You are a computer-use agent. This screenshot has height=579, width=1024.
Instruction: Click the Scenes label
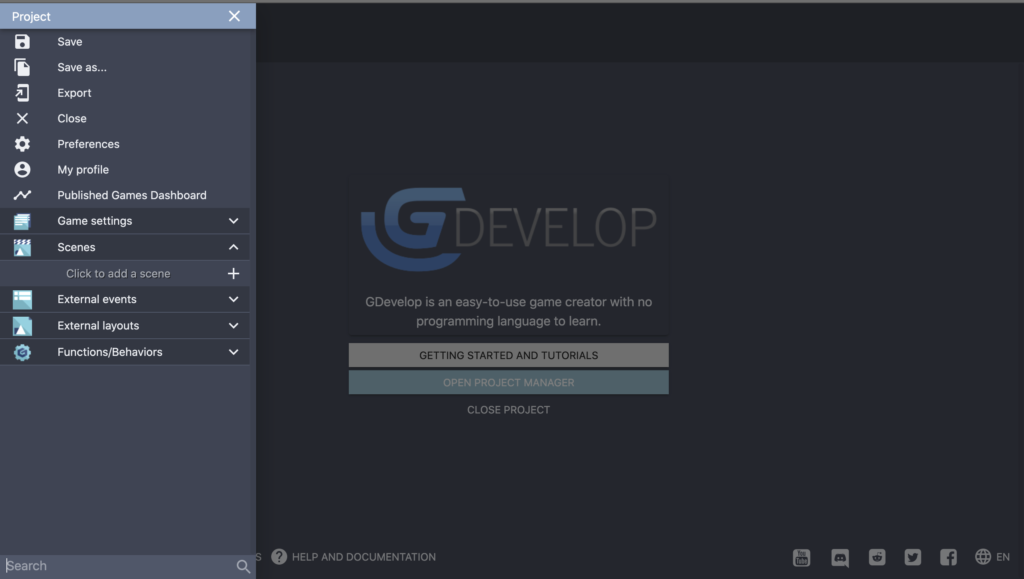click(76, 247)
